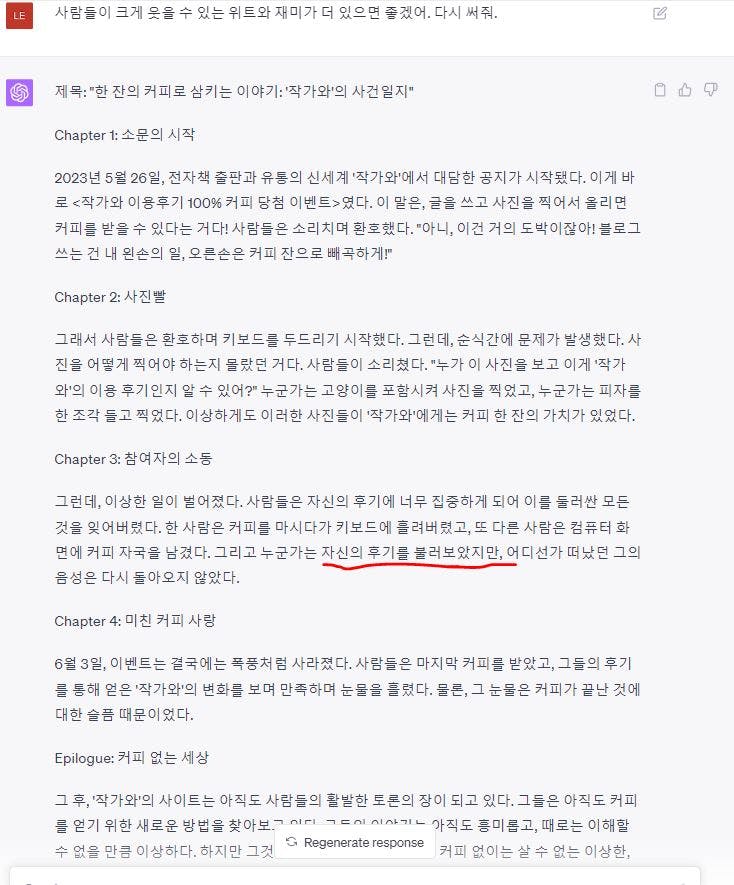Screen dimensions: 734x885
Task: Select the Chapter 3: 참여자의 소동 heading
Action: click(x=133, y=459)
